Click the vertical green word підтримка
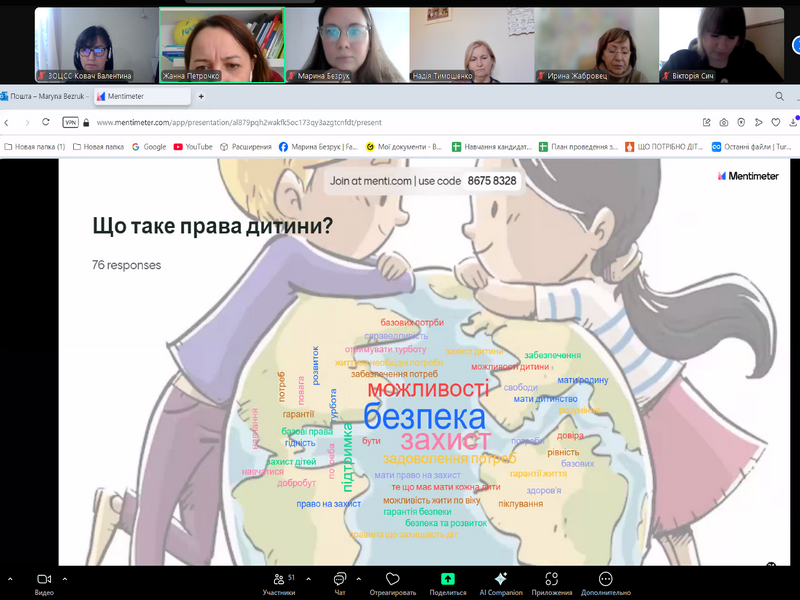Image resolution: width=800 pixels, height=600 pixels. click(x=348, y=457)
